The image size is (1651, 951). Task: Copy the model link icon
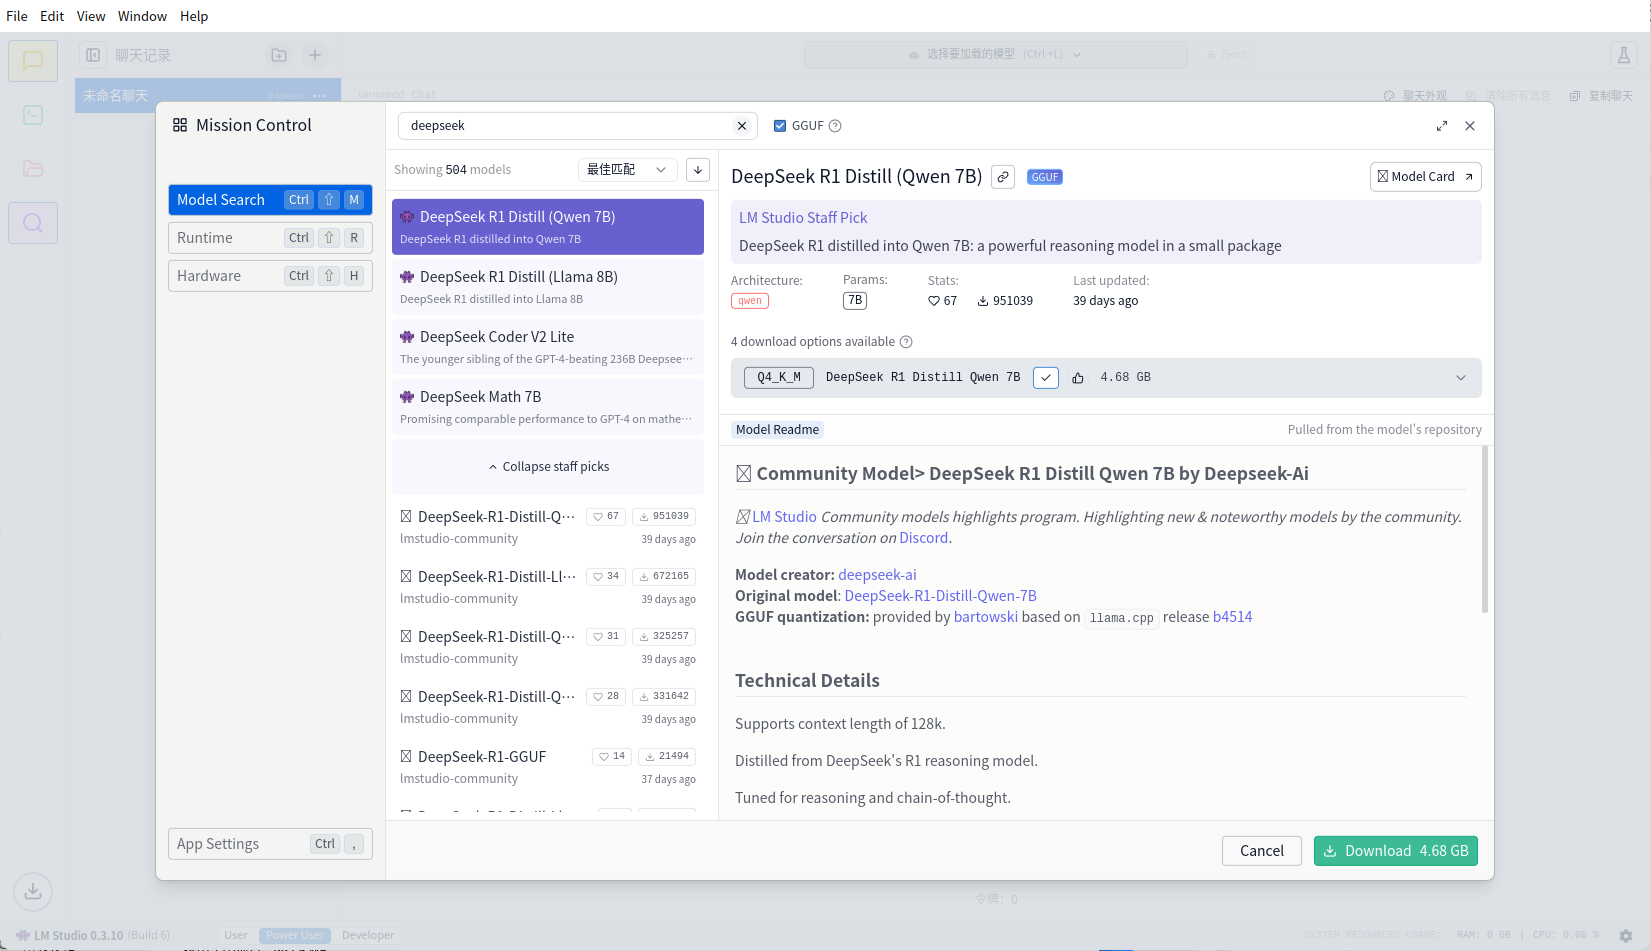click(x=1003, y=177)
